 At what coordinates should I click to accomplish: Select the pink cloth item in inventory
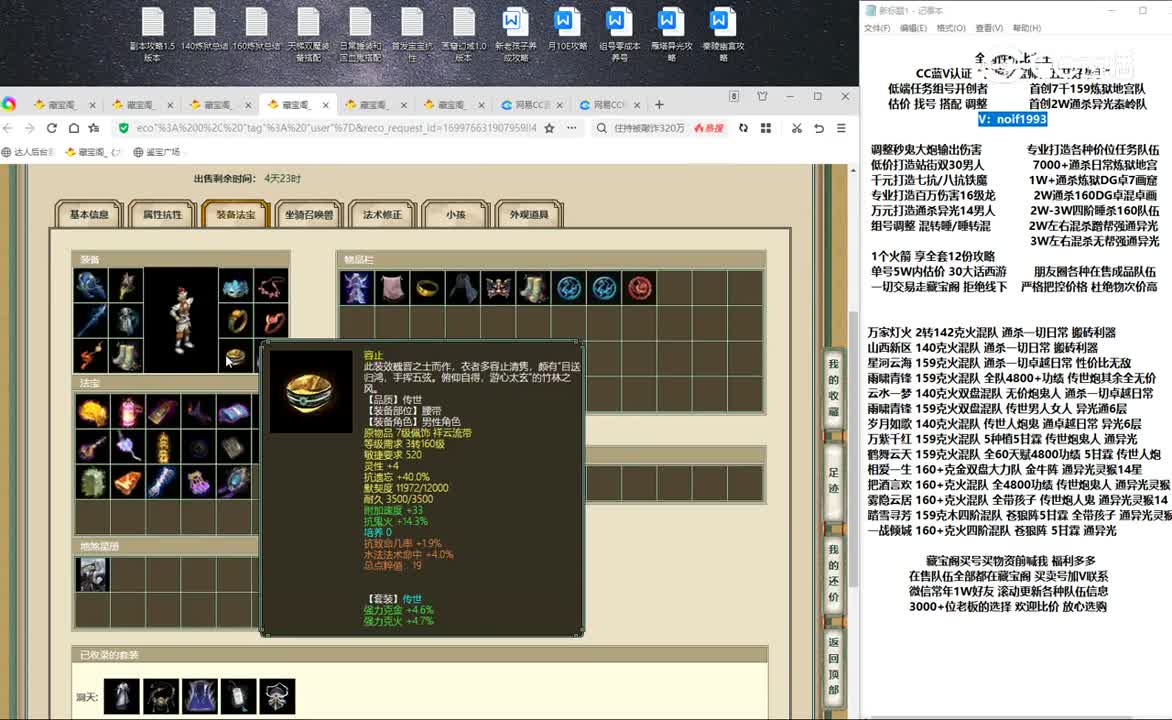[x=392, y=288]
